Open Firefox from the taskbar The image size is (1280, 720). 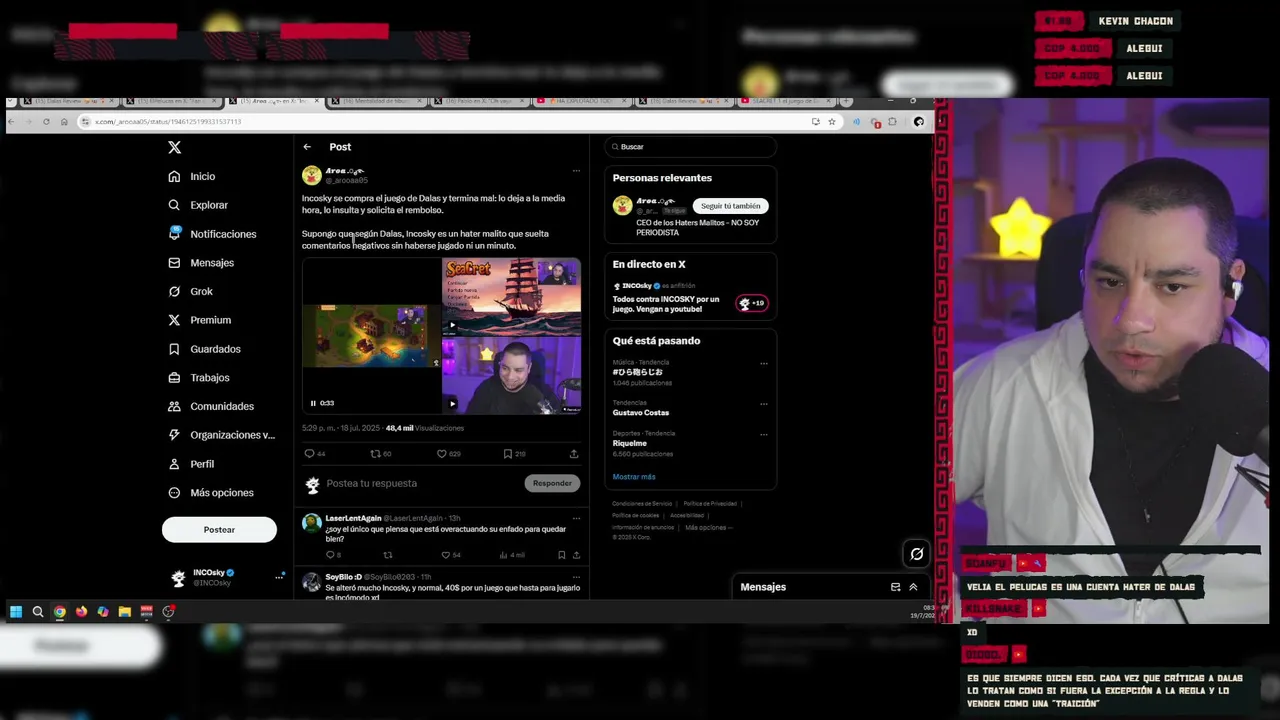(81, 612)
